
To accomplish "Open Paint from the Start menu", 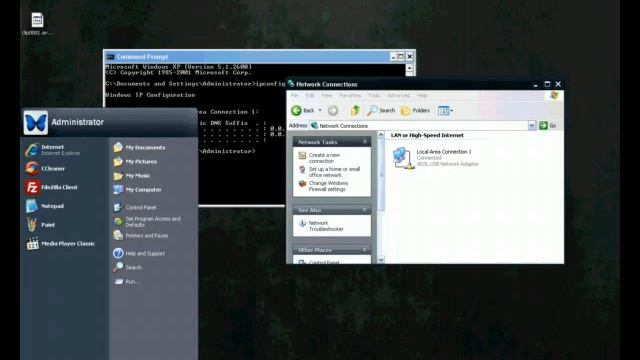I will [41, 225].
